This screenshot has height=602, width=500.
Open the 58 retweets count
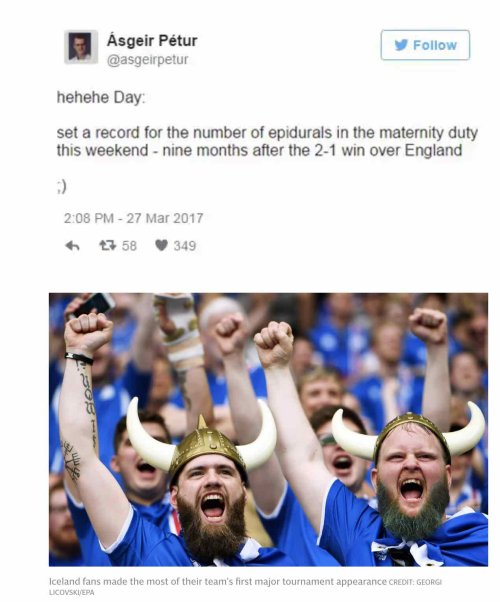(129, 246)
